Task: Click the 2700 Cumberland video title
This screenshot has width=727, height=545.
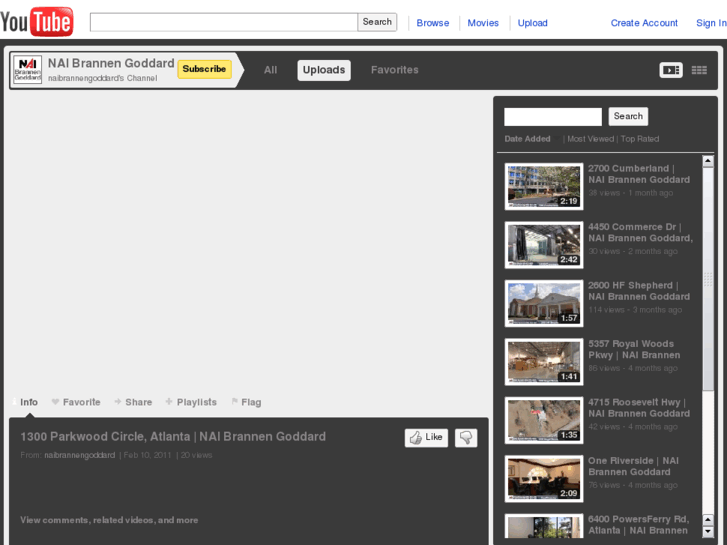Action: tap(639, 174)
